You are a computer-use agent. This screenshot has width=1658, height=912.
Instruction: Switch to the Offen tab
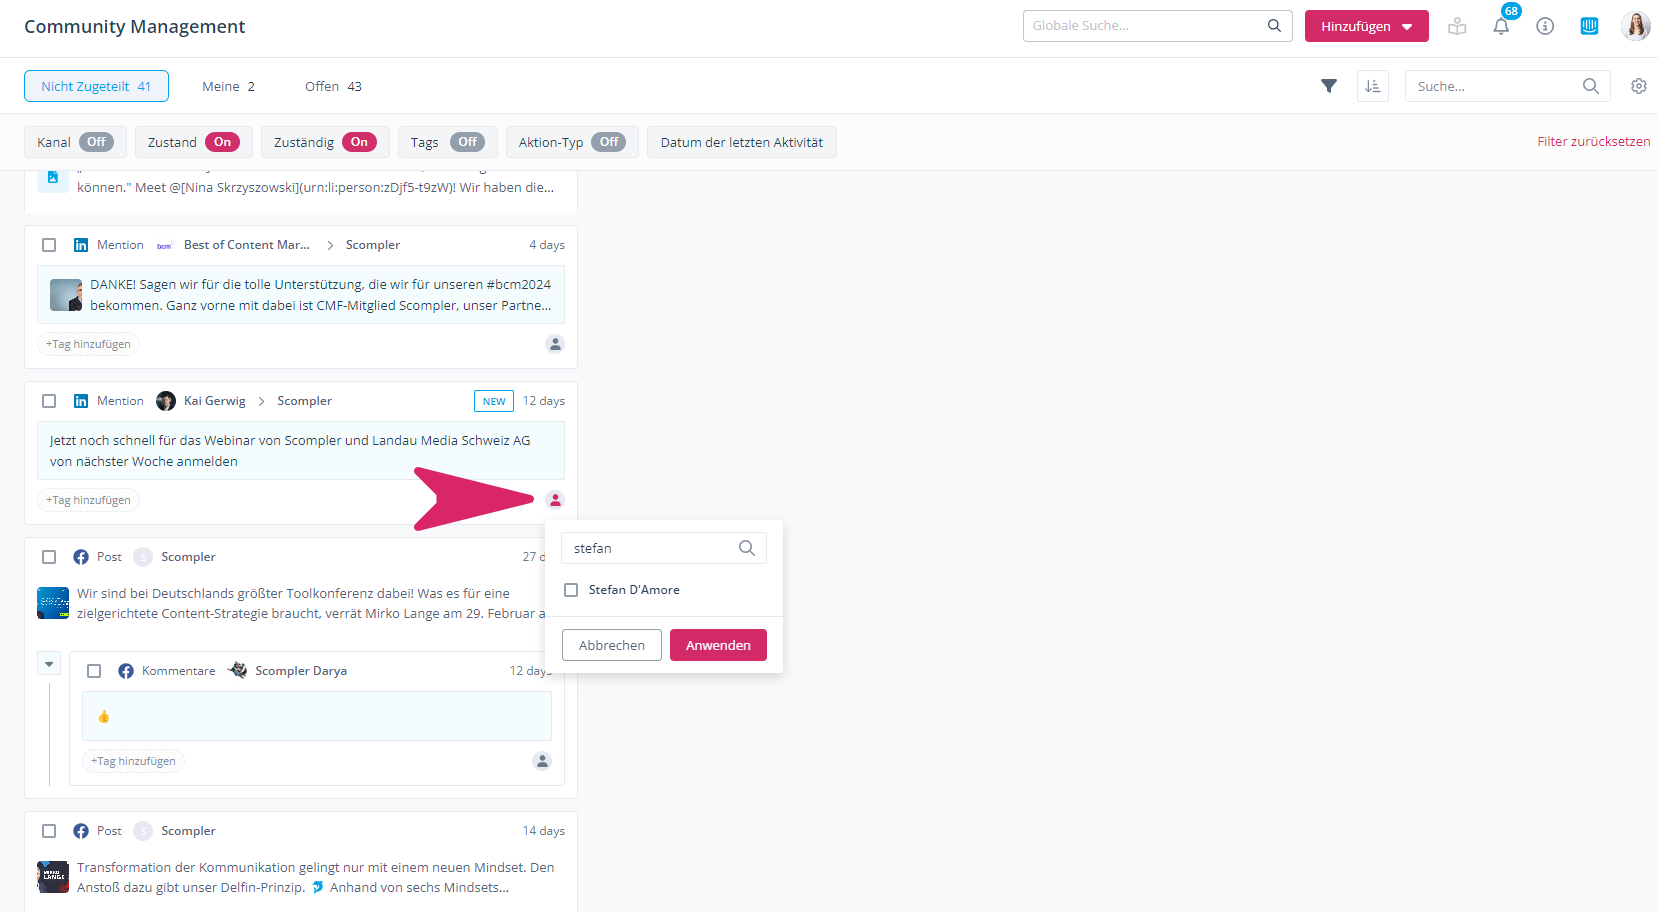click(333, 87)
